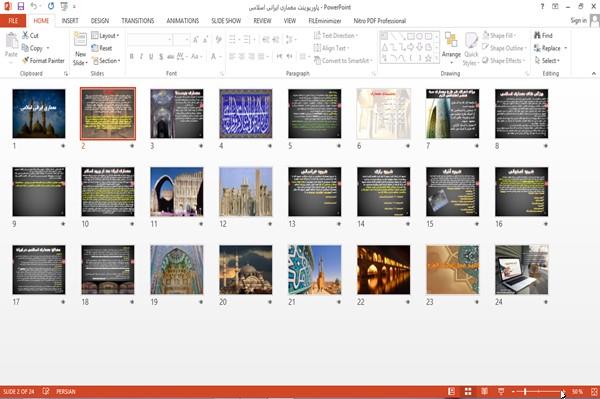600x399 pixels.
Task: Open the Layout dropdown
Action: pyautogui.click(x=105, y=36)
